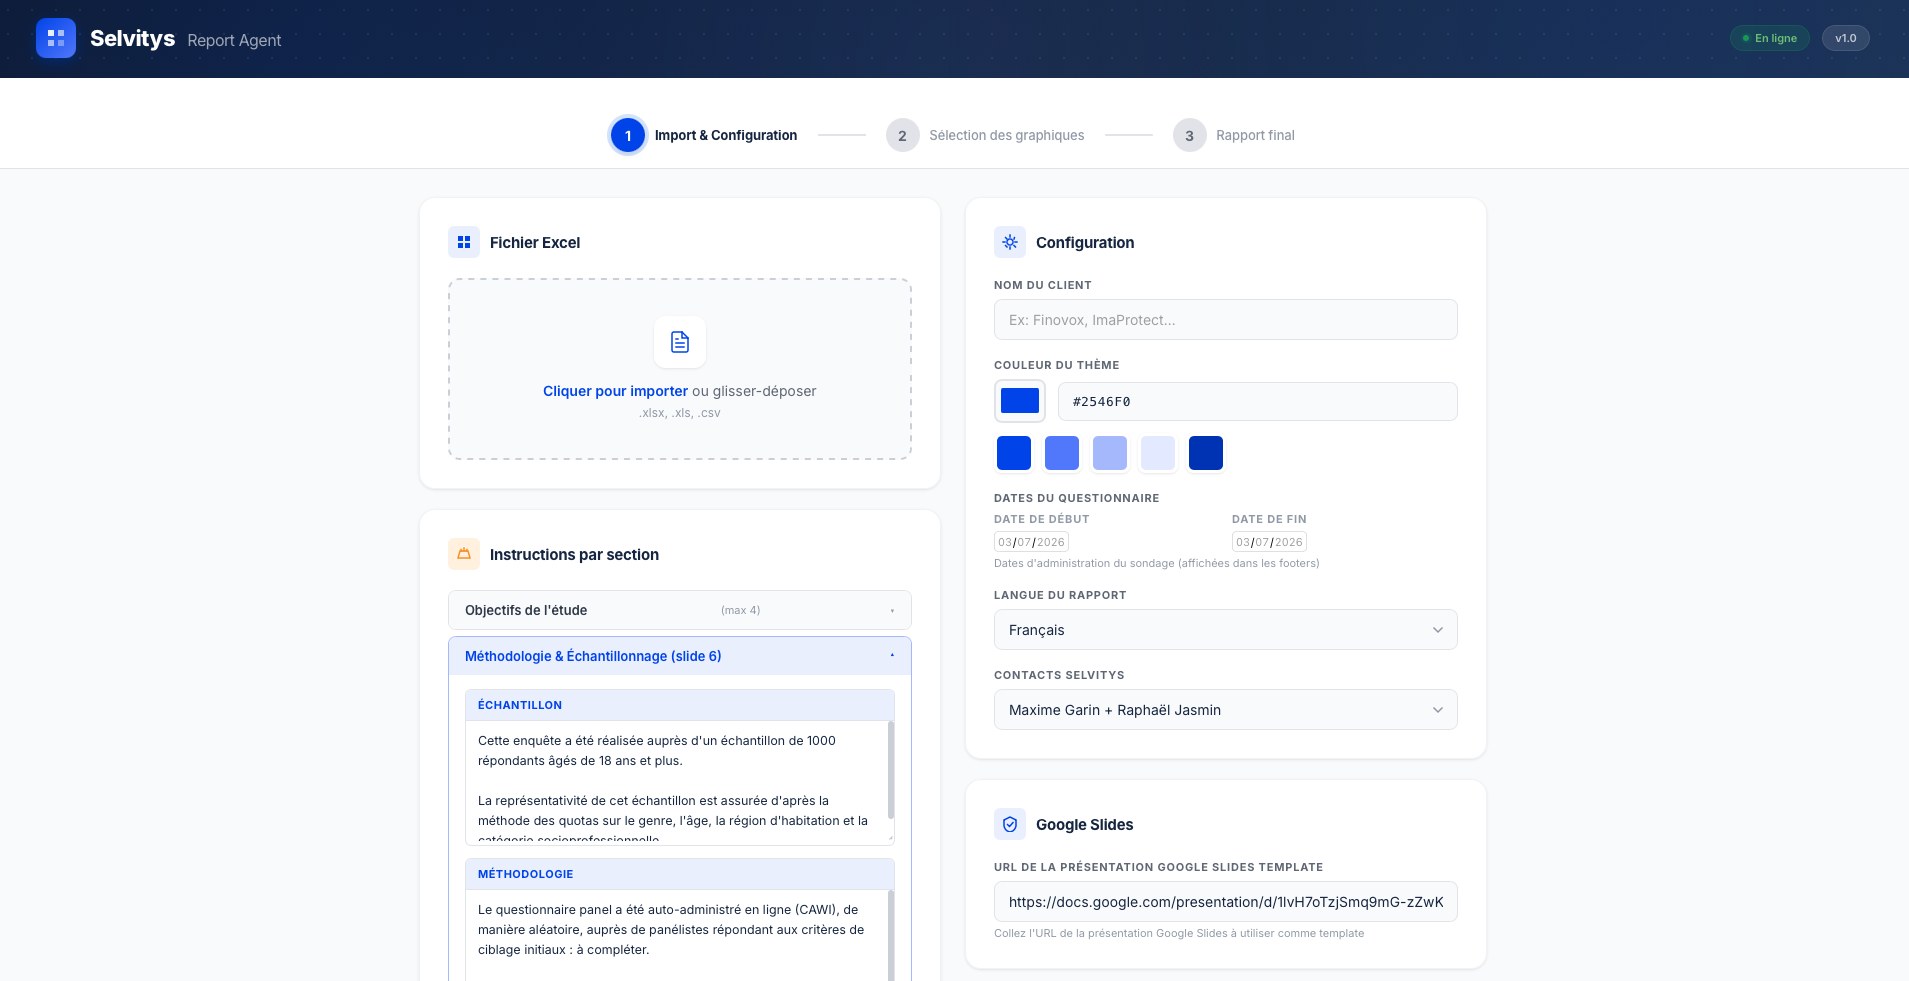Viewport: 1909px width, 981px height.
Task: Click the MÉTHODOLOGIE header label
Action: (x=526, y=874)
